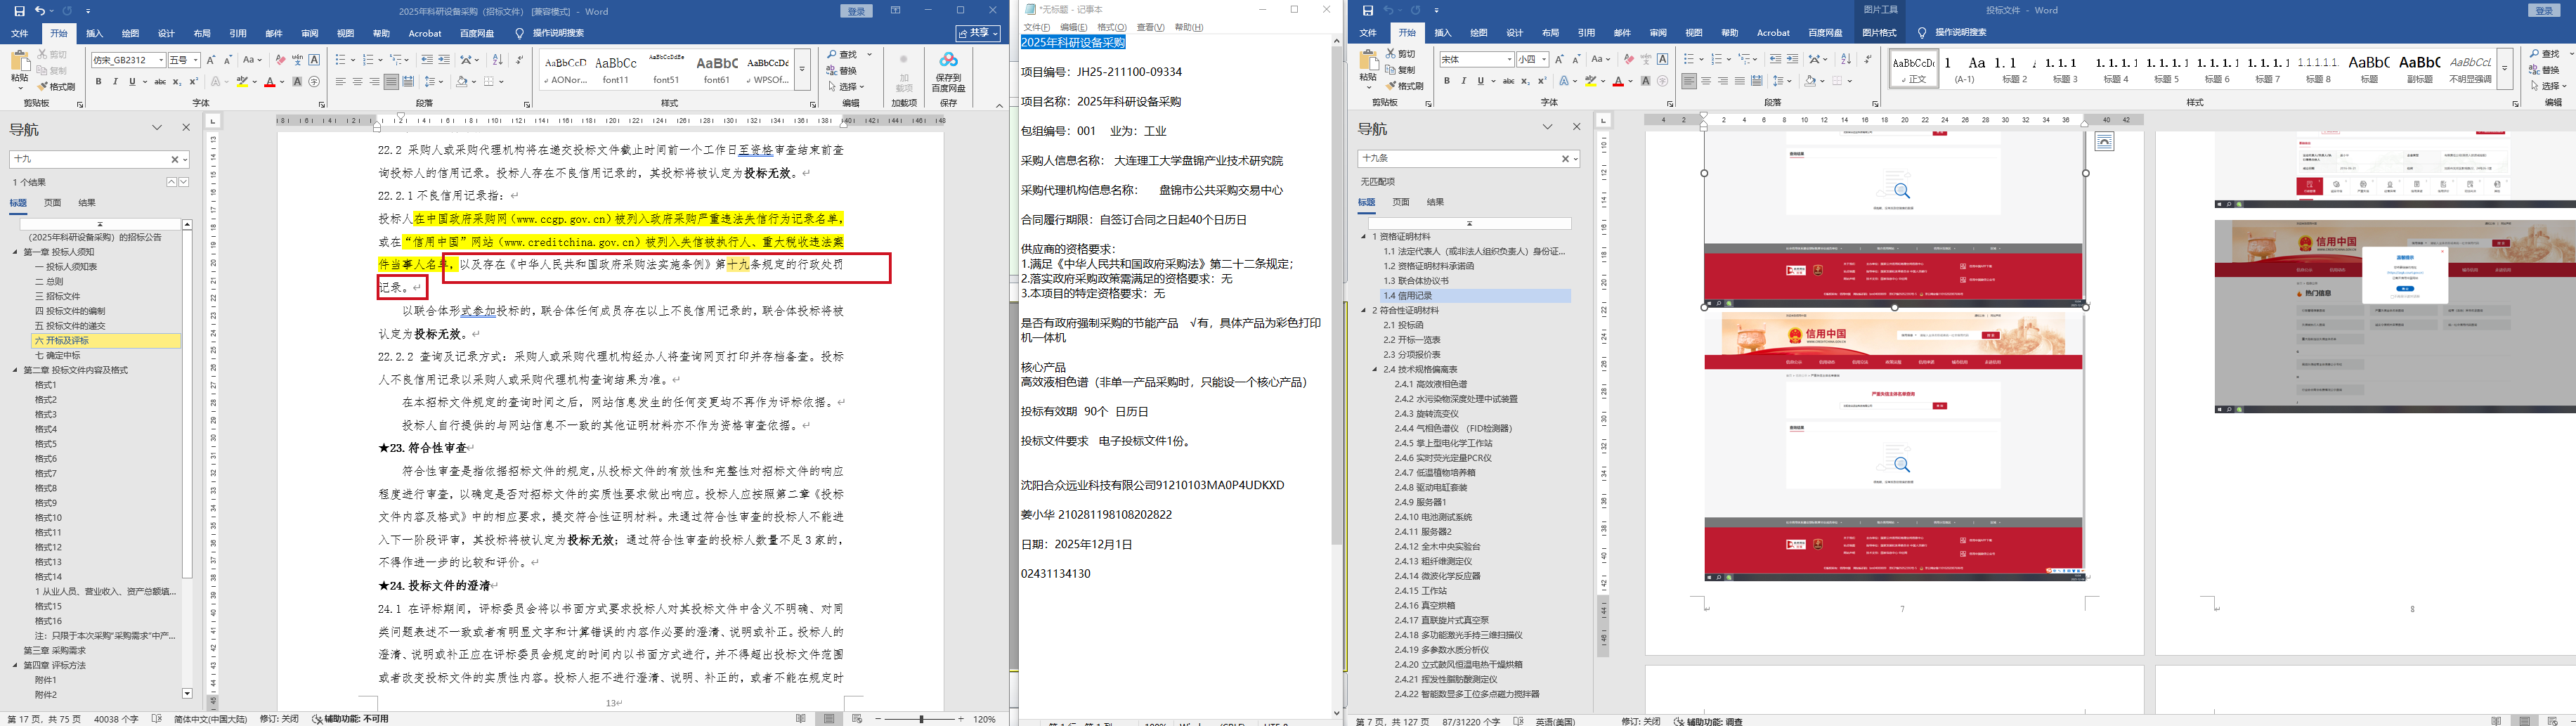
Task: Open font size dropdown 小四 in right Word
Action: tap(1543, 60)
